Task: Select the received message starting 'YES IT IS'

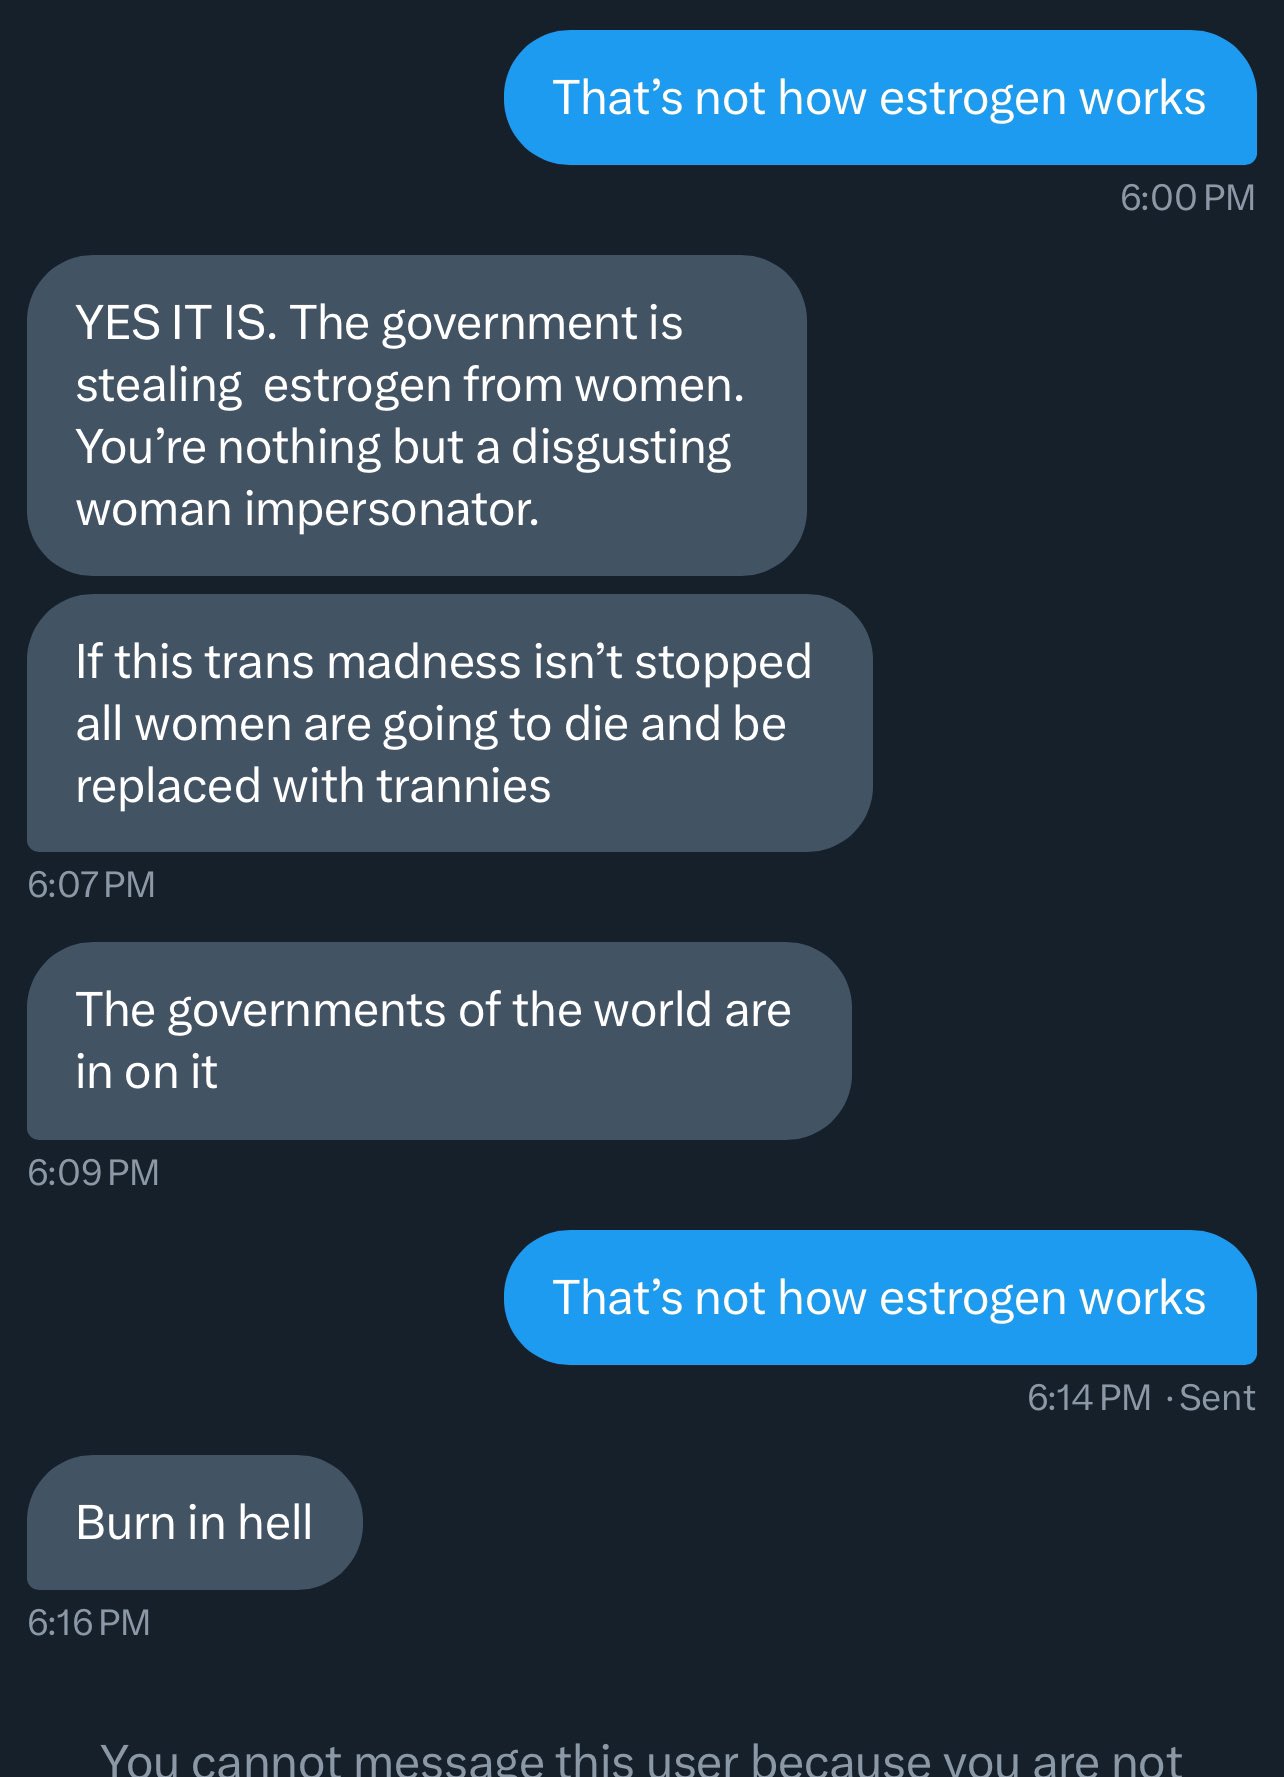Action: tap(417, 415)
